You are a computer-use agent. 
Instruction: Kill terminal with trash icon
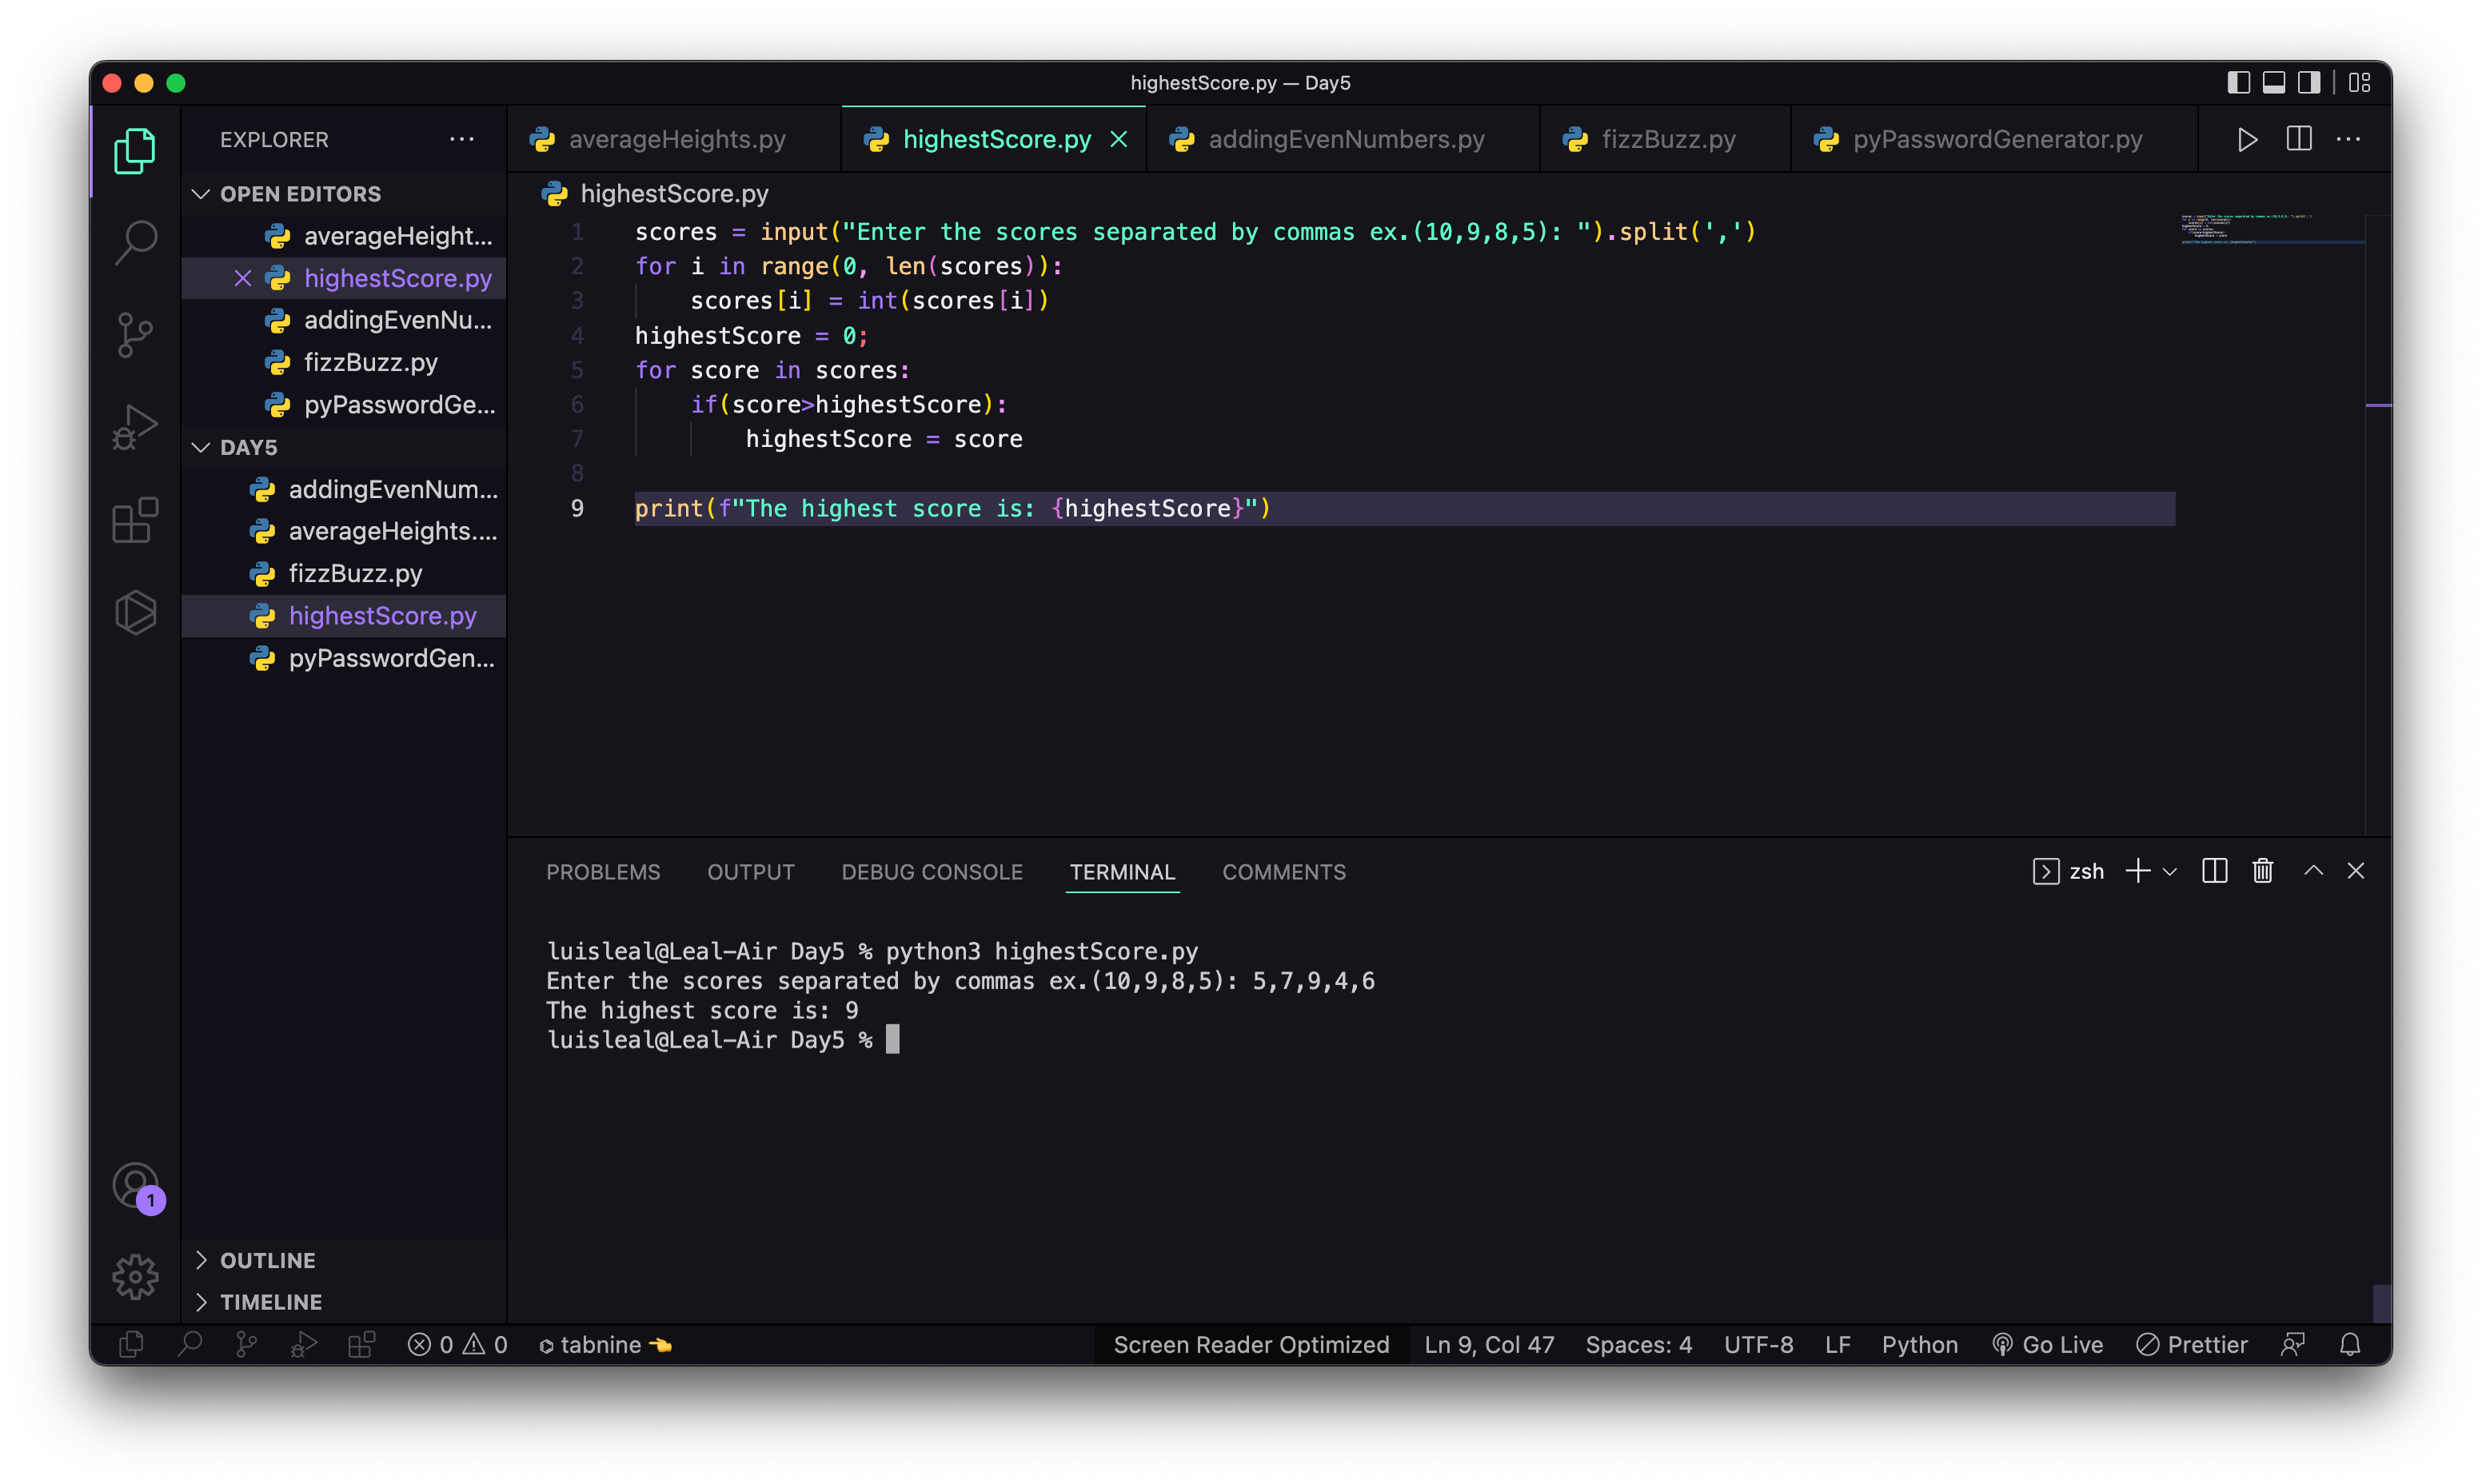click(2262, 871)
